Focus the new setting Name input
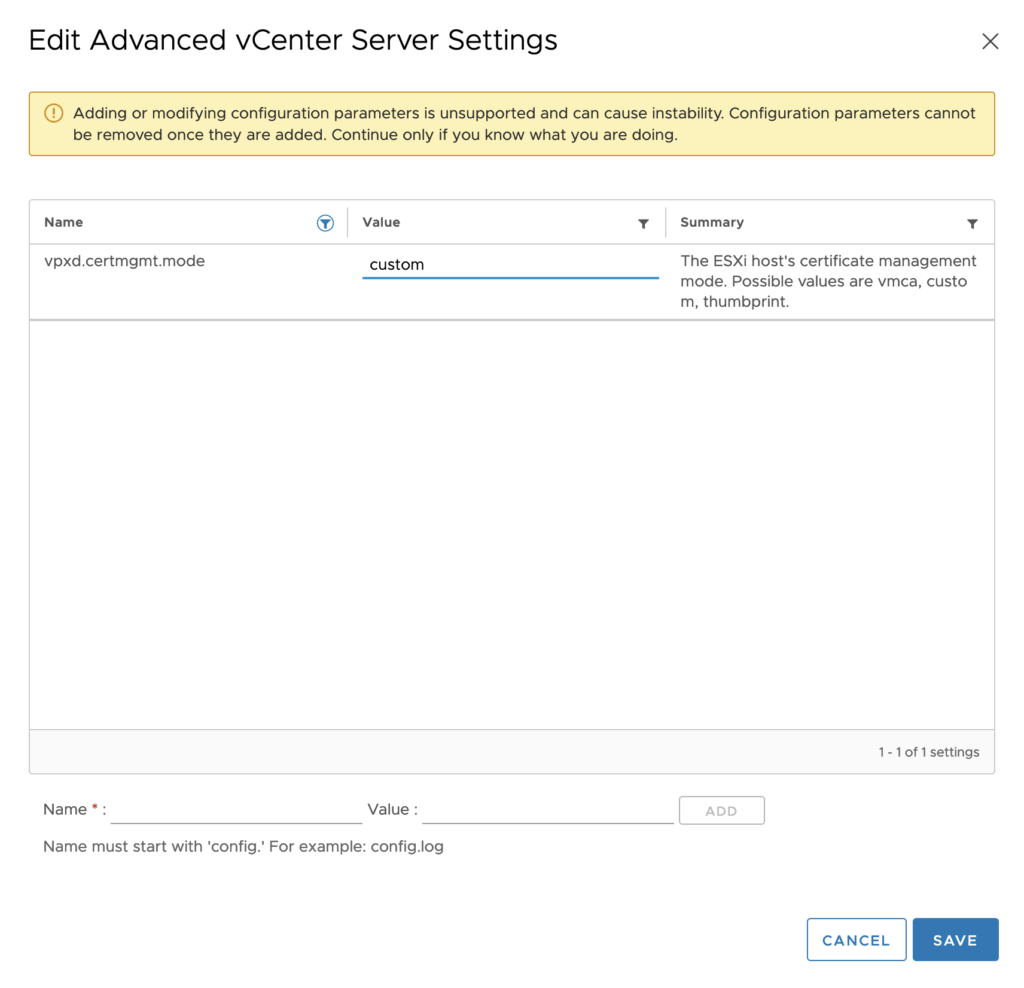1024x988 pixels. (236, 809)
